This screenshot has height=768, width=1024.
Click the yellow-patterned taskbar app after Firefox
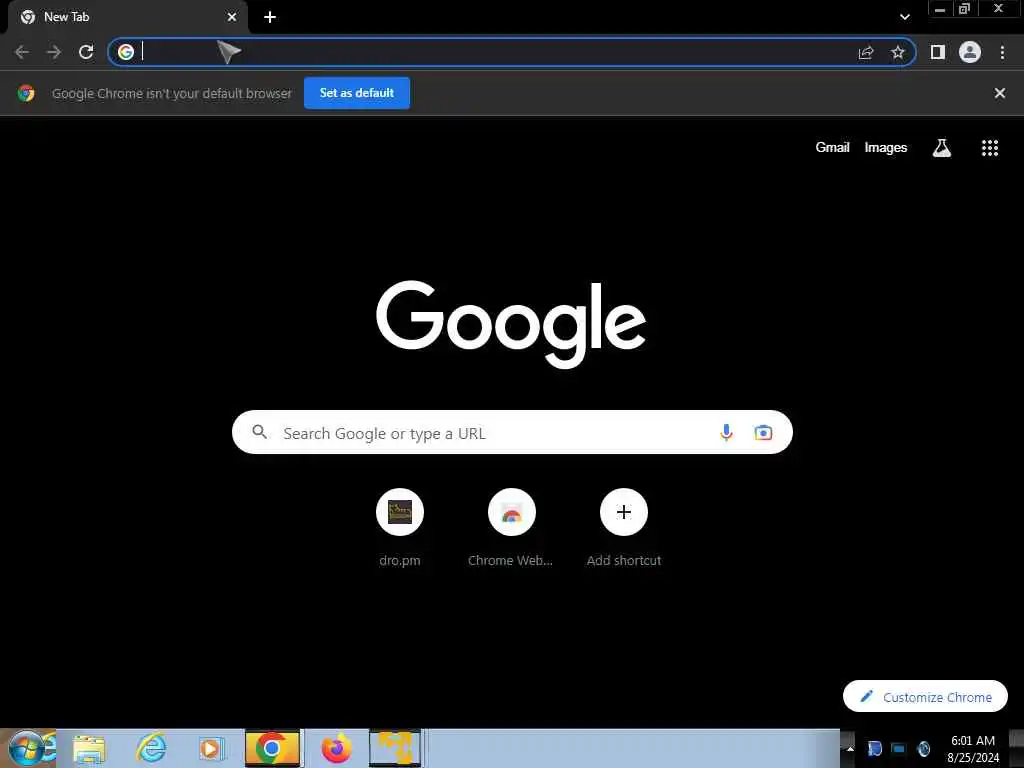[394, 748]
